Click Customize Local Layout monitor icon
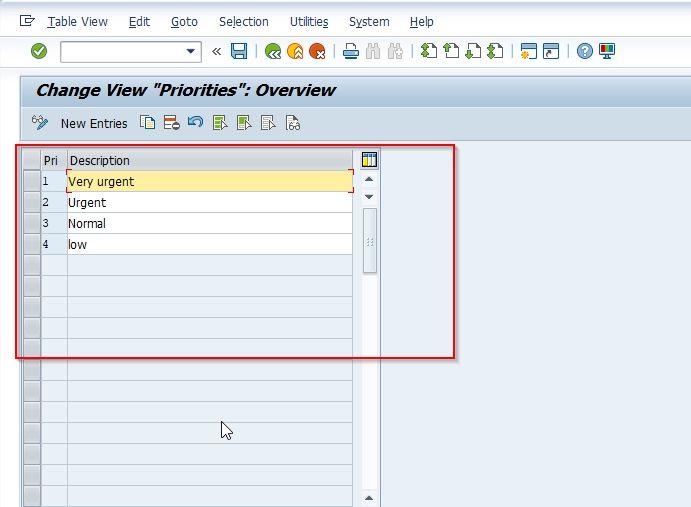The image size is (691, 507). (607, 51)
